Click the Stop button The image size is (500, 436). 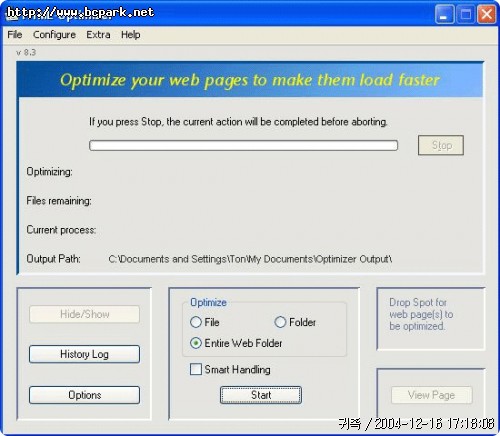(x=441, y=145)
